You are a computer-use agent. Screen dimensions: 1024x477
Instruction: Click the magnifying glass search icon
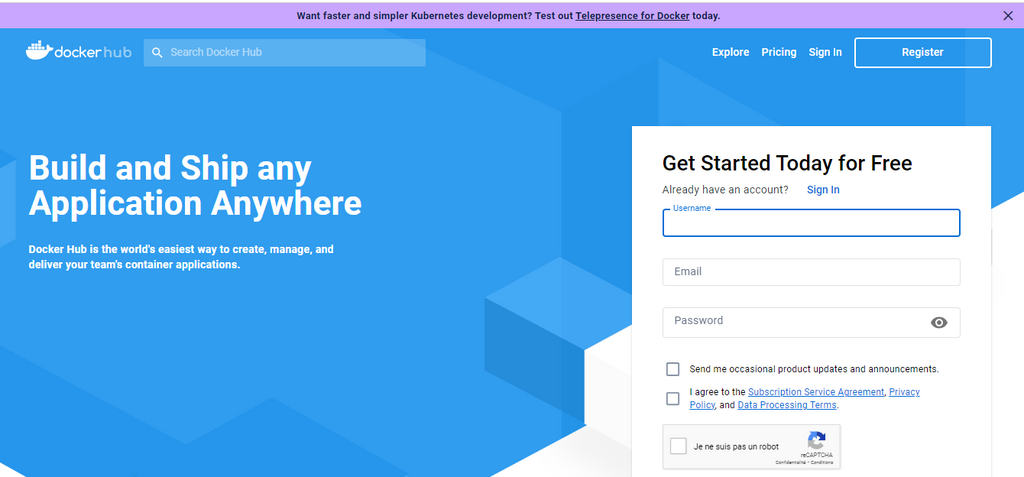157,52
